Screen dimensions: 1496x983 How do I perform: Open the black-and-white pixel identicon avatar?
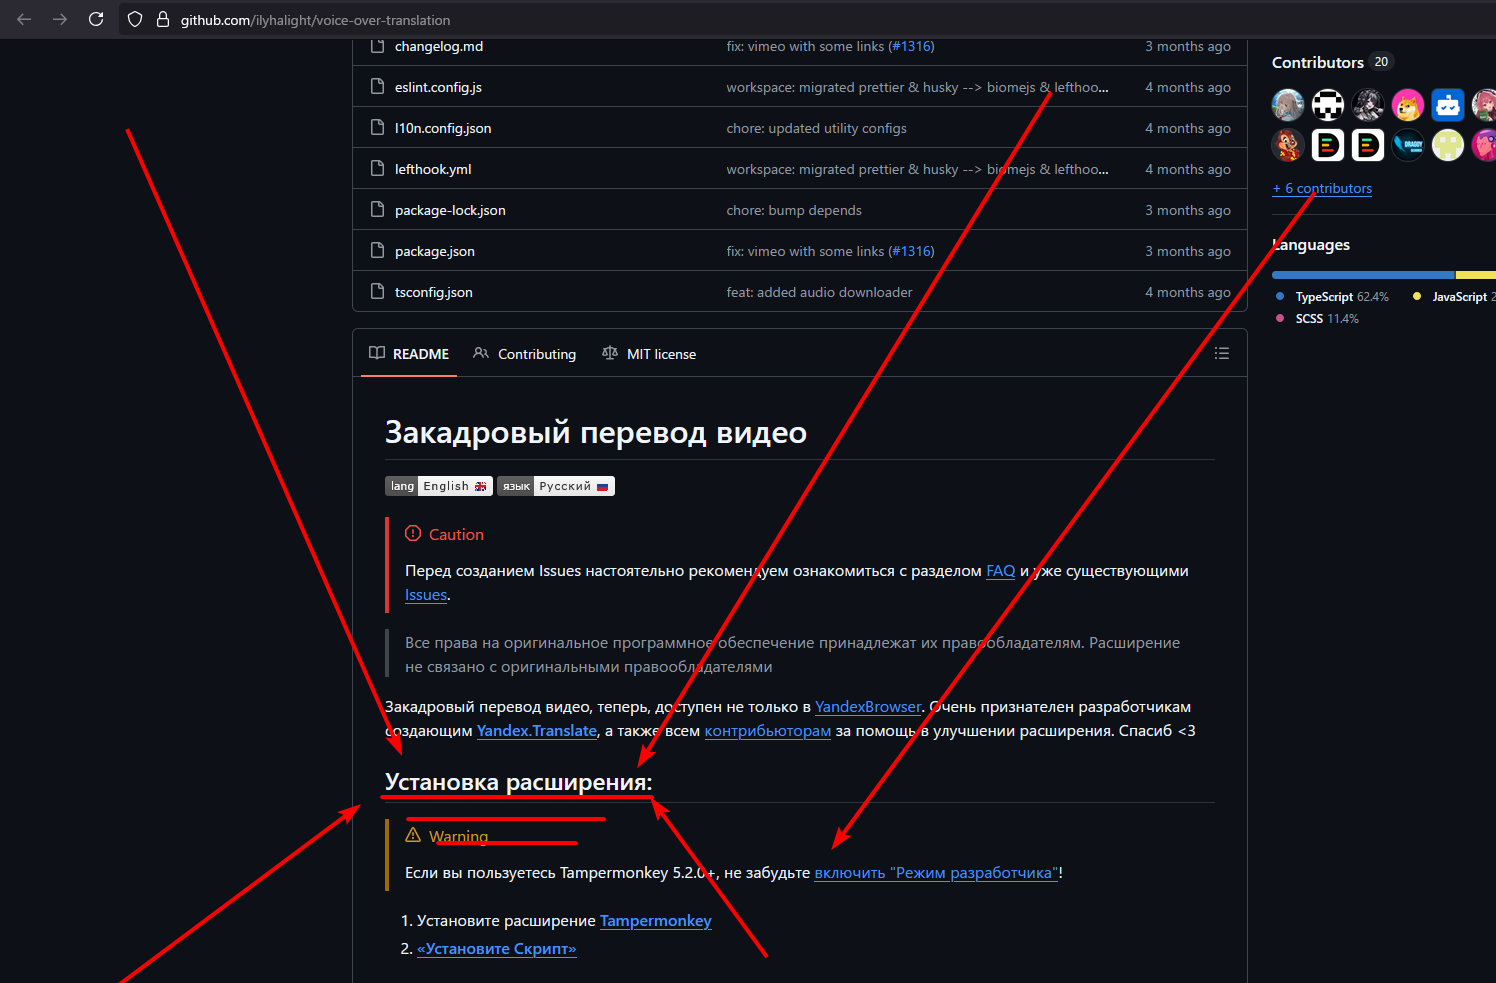tap(1328, 104)
